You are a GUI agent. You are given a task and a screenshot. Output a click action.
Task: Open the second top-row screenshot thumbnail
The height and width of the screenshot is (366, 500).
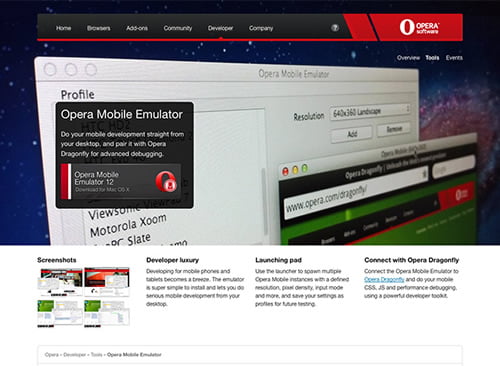(x=107, y=282)
